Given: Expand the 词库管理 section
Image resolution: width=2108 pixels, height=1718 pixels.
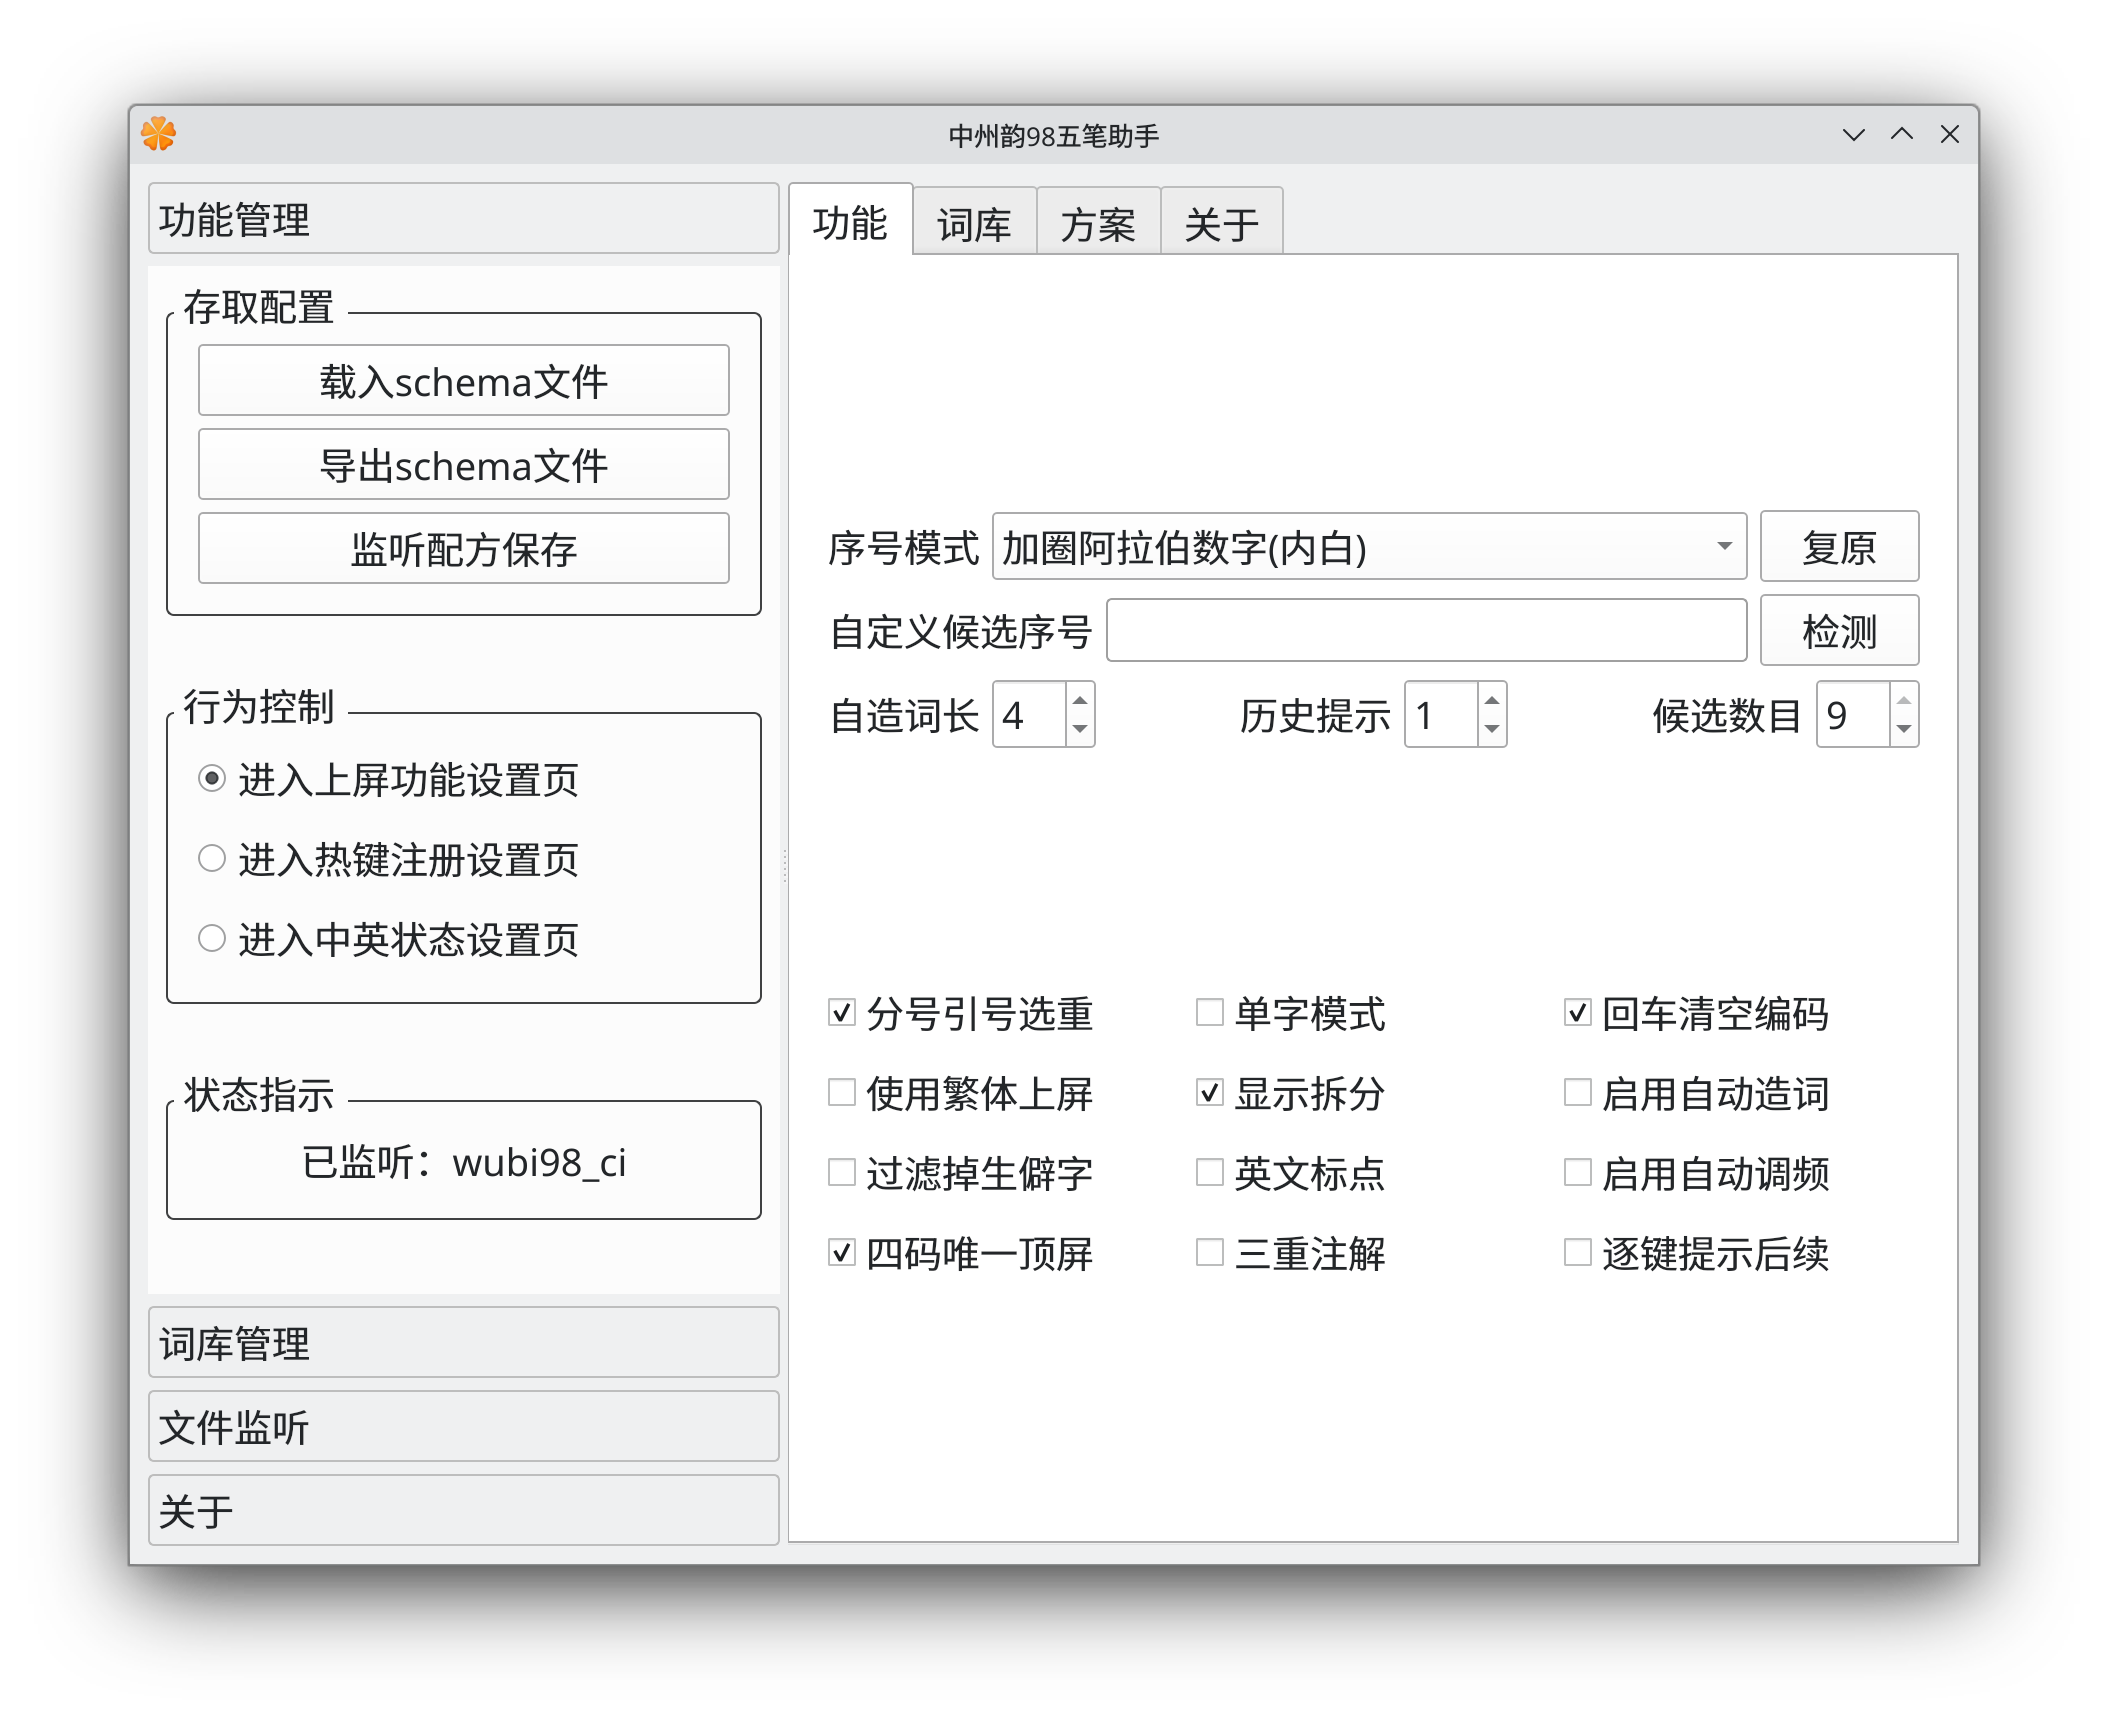Looking at the screenshot, I should [x=464, y=1343].
